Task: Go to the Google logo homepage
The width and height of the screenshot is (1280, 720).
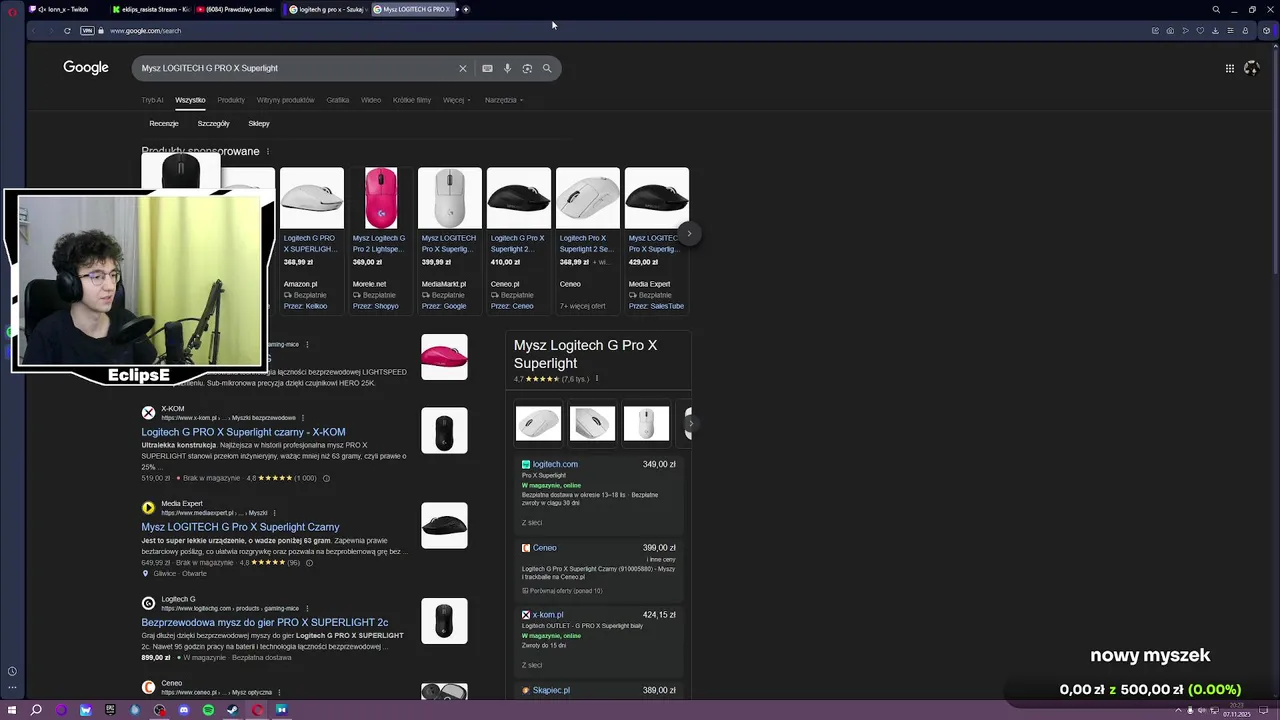Action: pyautogui.click(x=86, y=67)
